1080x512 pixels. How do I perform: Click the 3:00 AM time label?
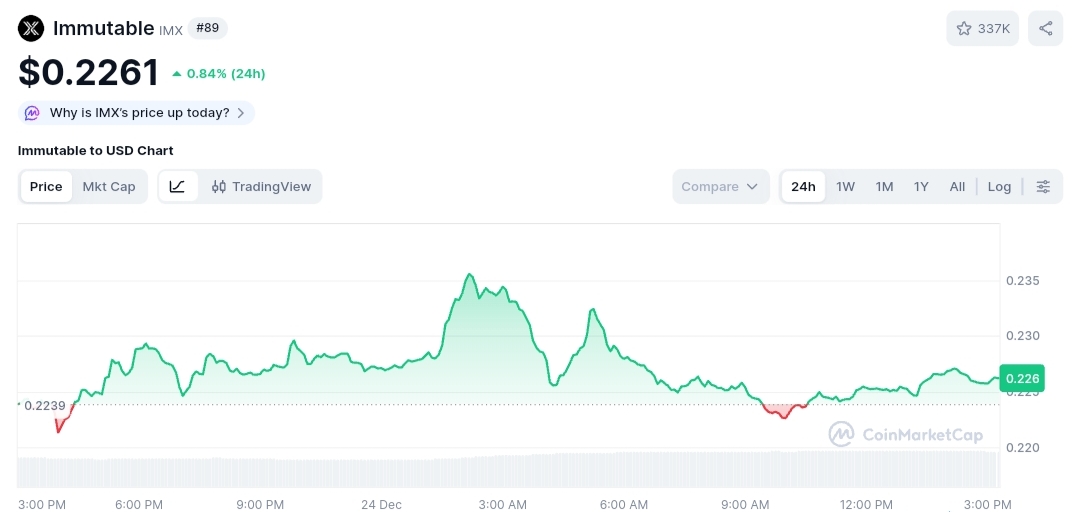[503, 504]
